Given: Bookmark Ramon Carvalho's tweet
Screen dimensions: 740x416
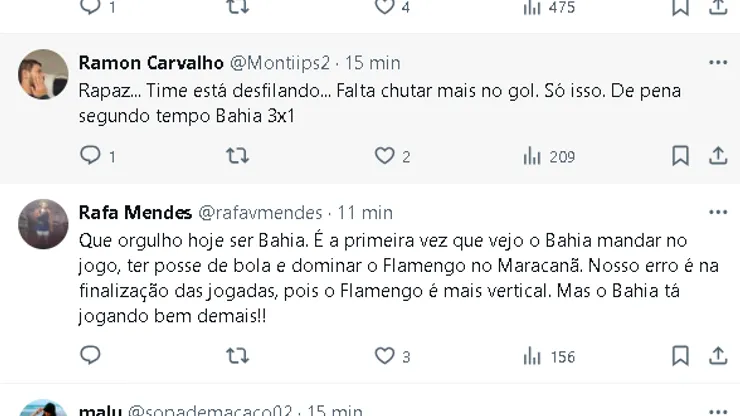Looking at the screenshot, I should [680, 156].
